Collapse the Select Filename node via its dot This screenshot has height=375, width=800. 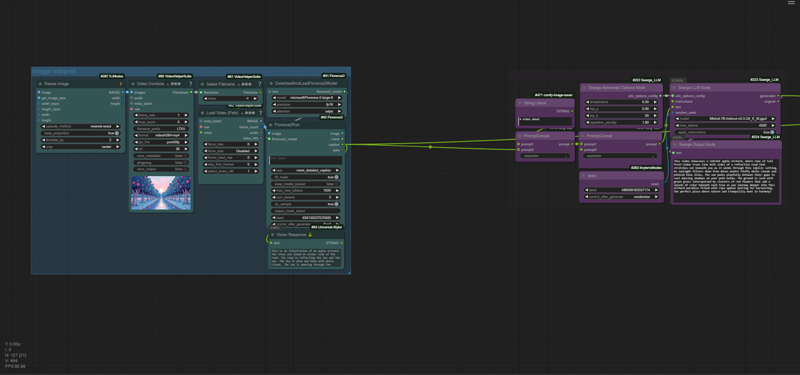click(202, 84)
